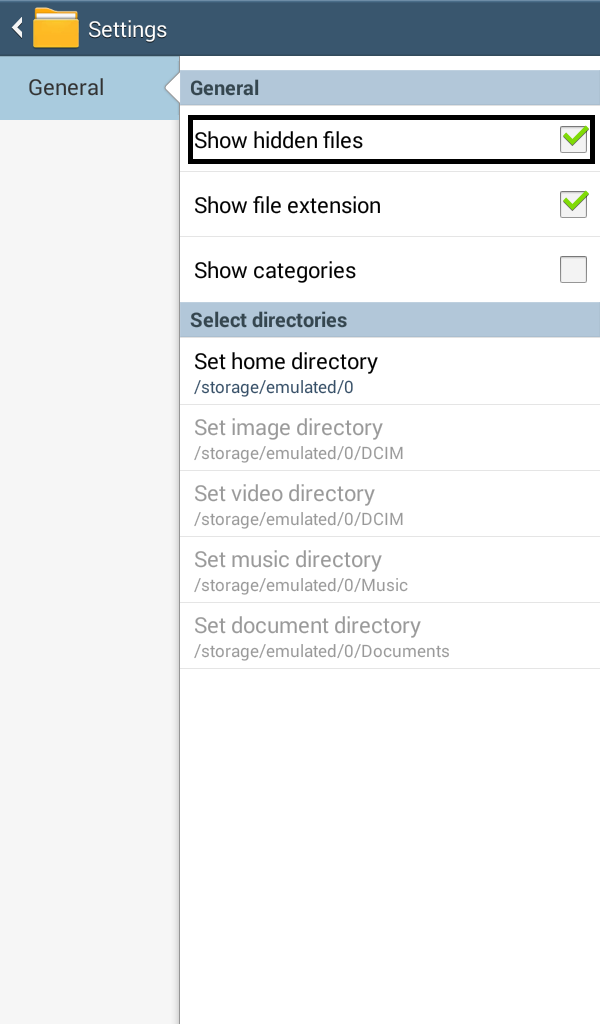Select the General tab in sidebar
Viewport: 600px width, 1024px height.
click(x=66, y=88)
